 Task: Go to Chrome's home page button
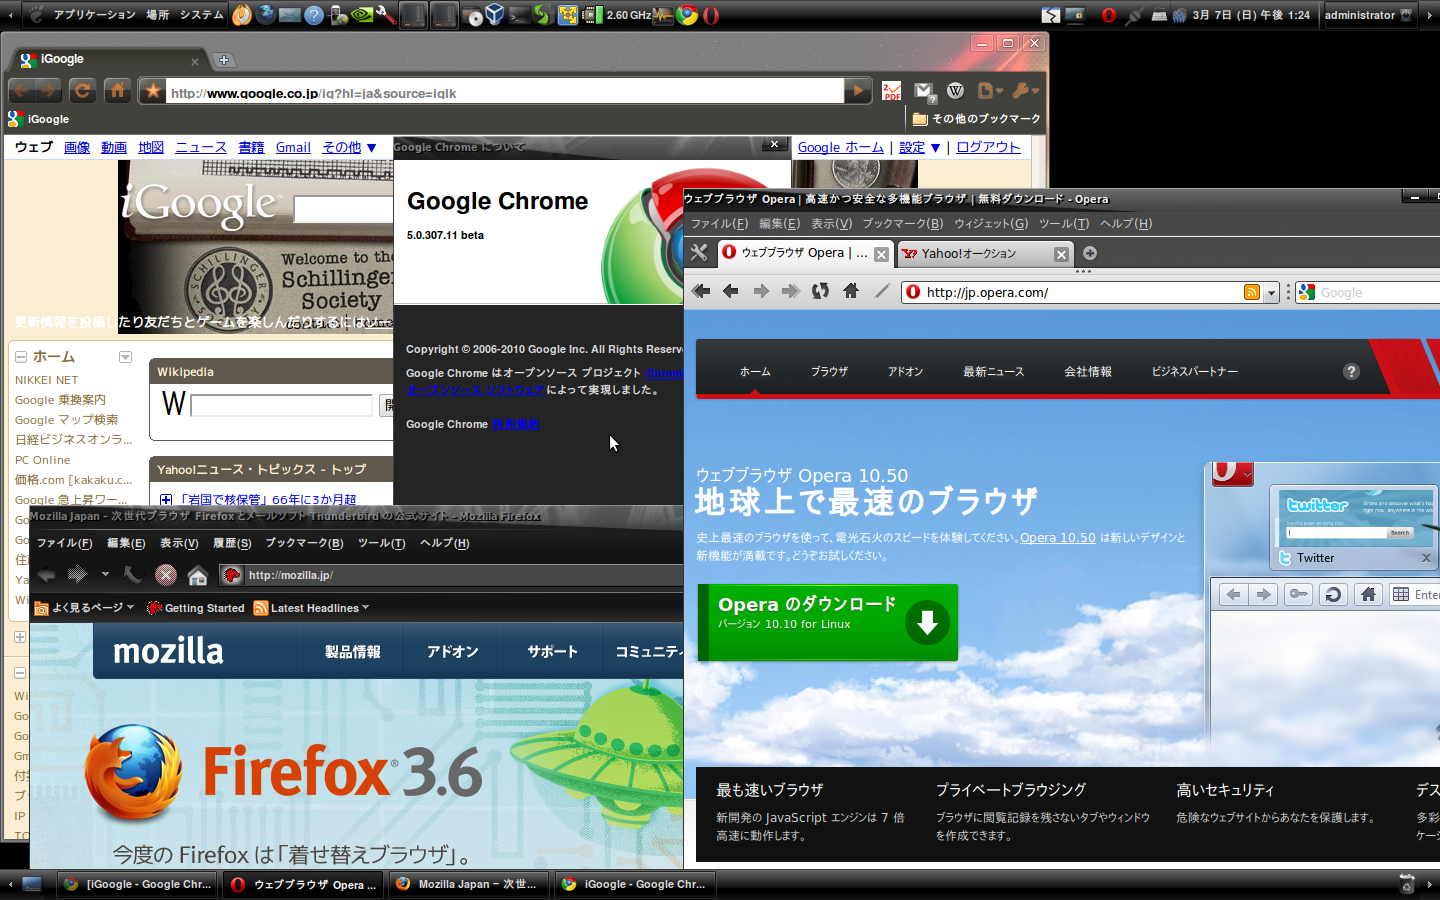tap(118, 91)
